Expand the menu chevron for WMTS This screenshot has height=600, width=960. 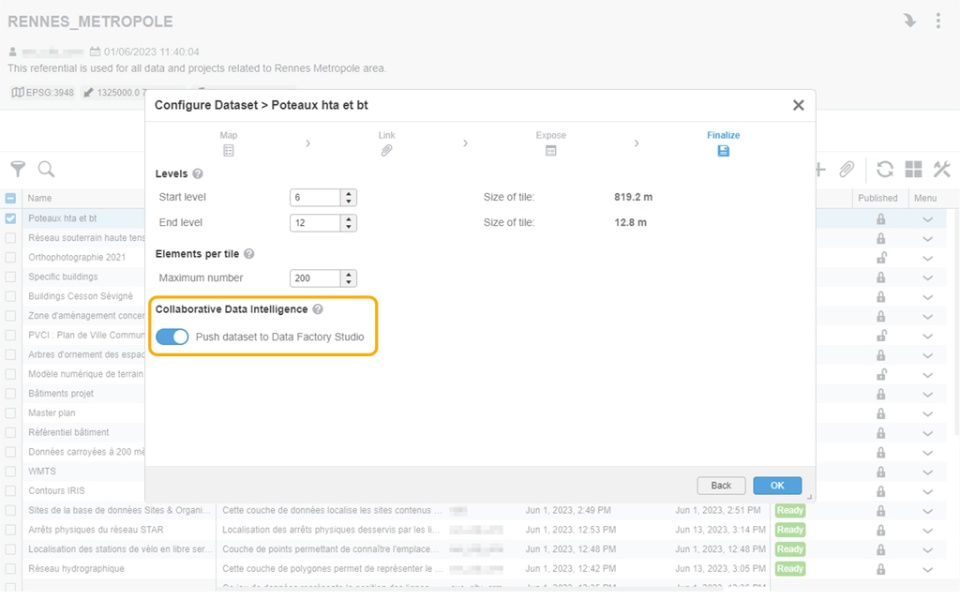point(928,472)
